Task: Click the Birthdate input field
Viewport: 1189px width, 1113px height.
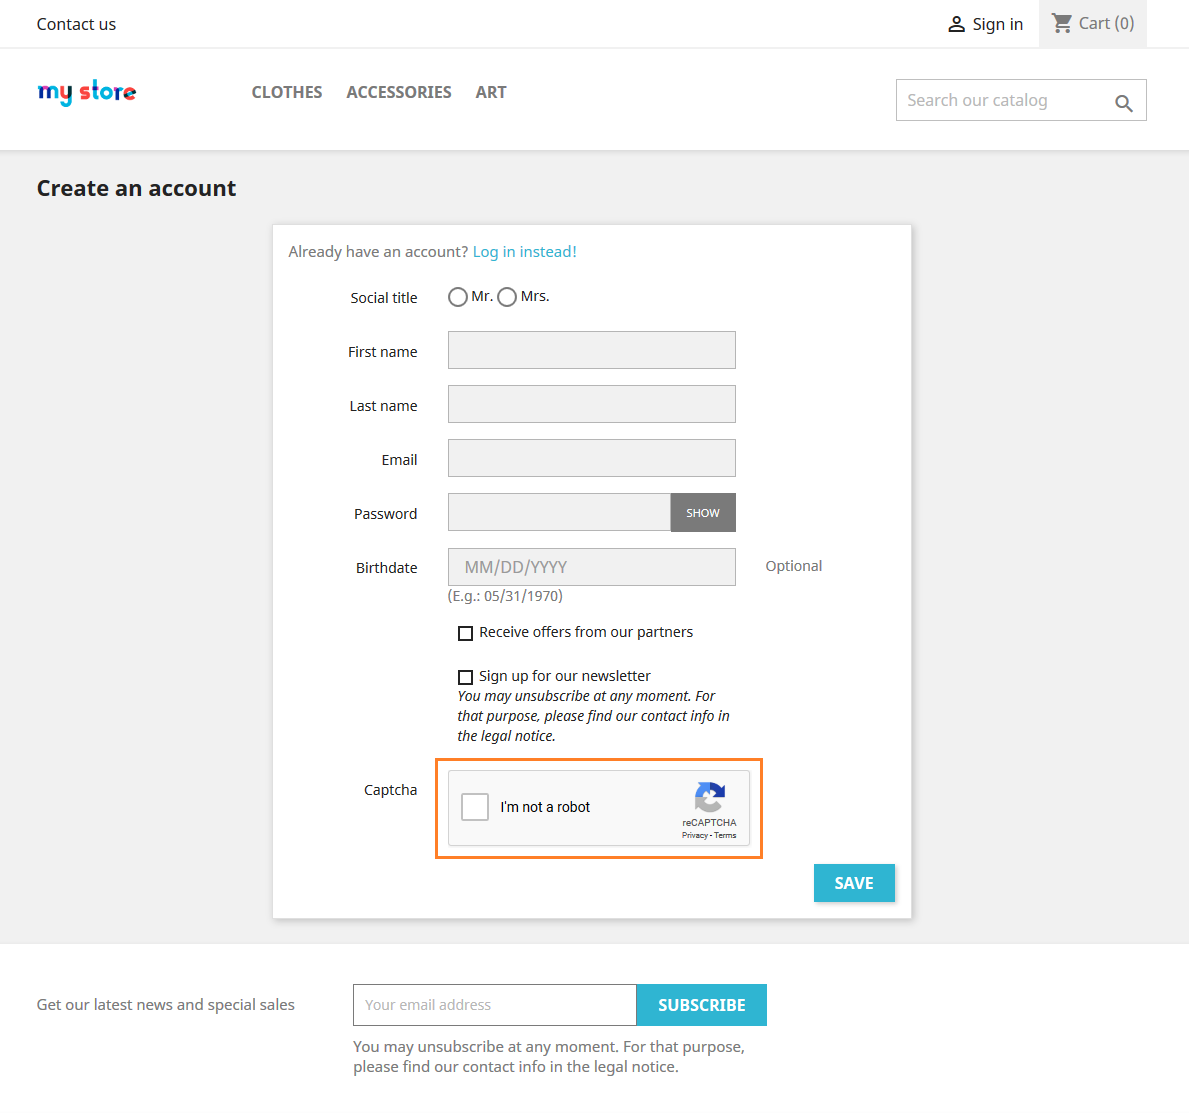Action: tap(591, 567)
